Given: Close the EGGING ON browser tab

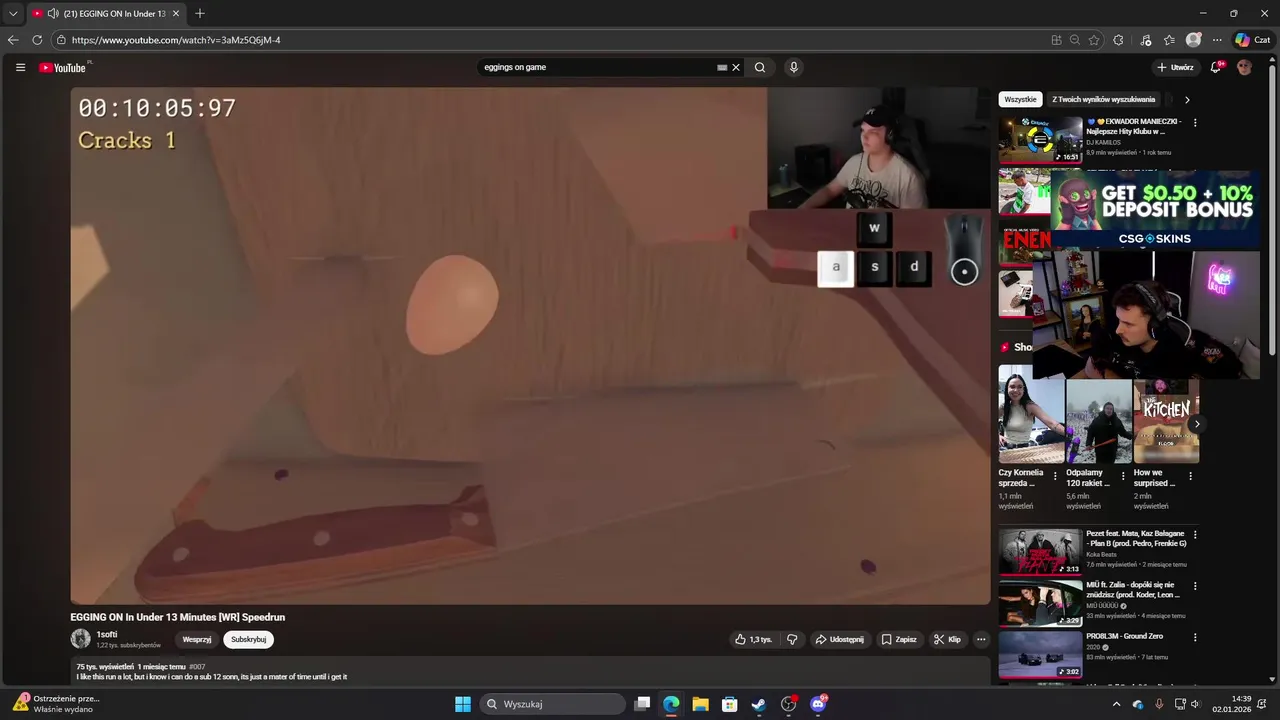Looking at the screenshot, I should [176, 14].
